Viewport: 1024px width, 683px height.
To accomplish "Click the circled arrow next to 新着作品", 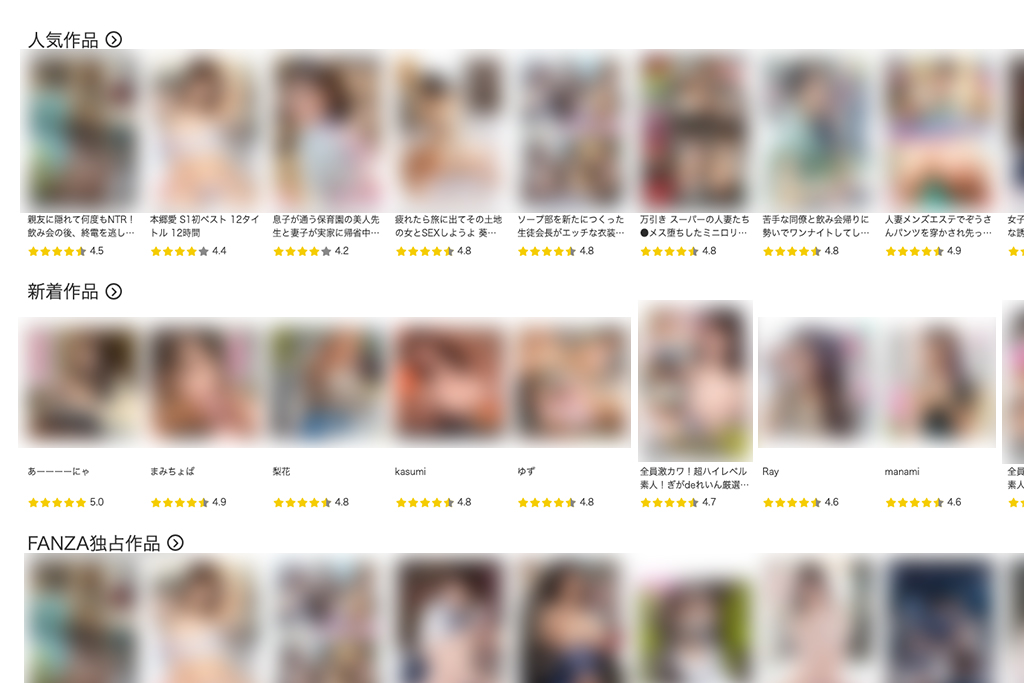I will point(114,291).
